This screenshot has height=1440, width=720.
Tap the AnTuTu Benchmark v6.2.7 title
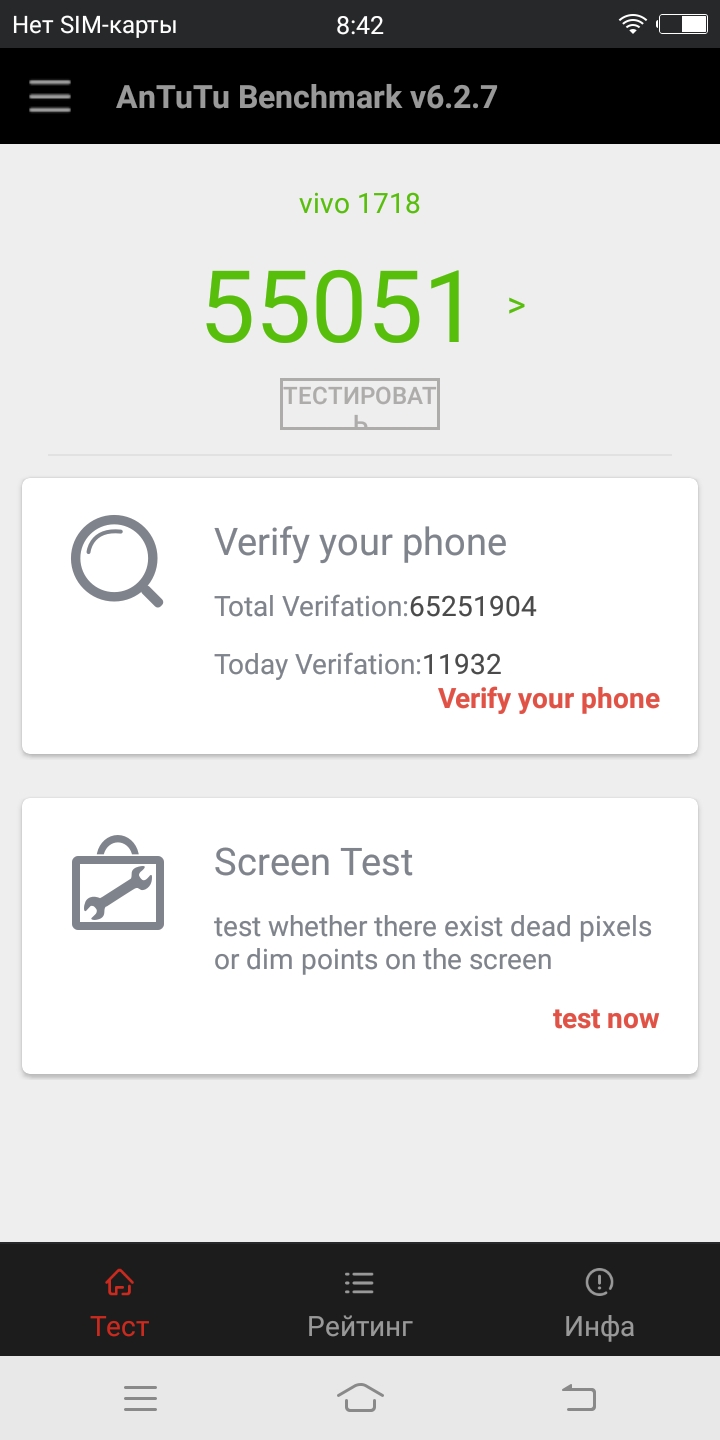pos(306,97)
